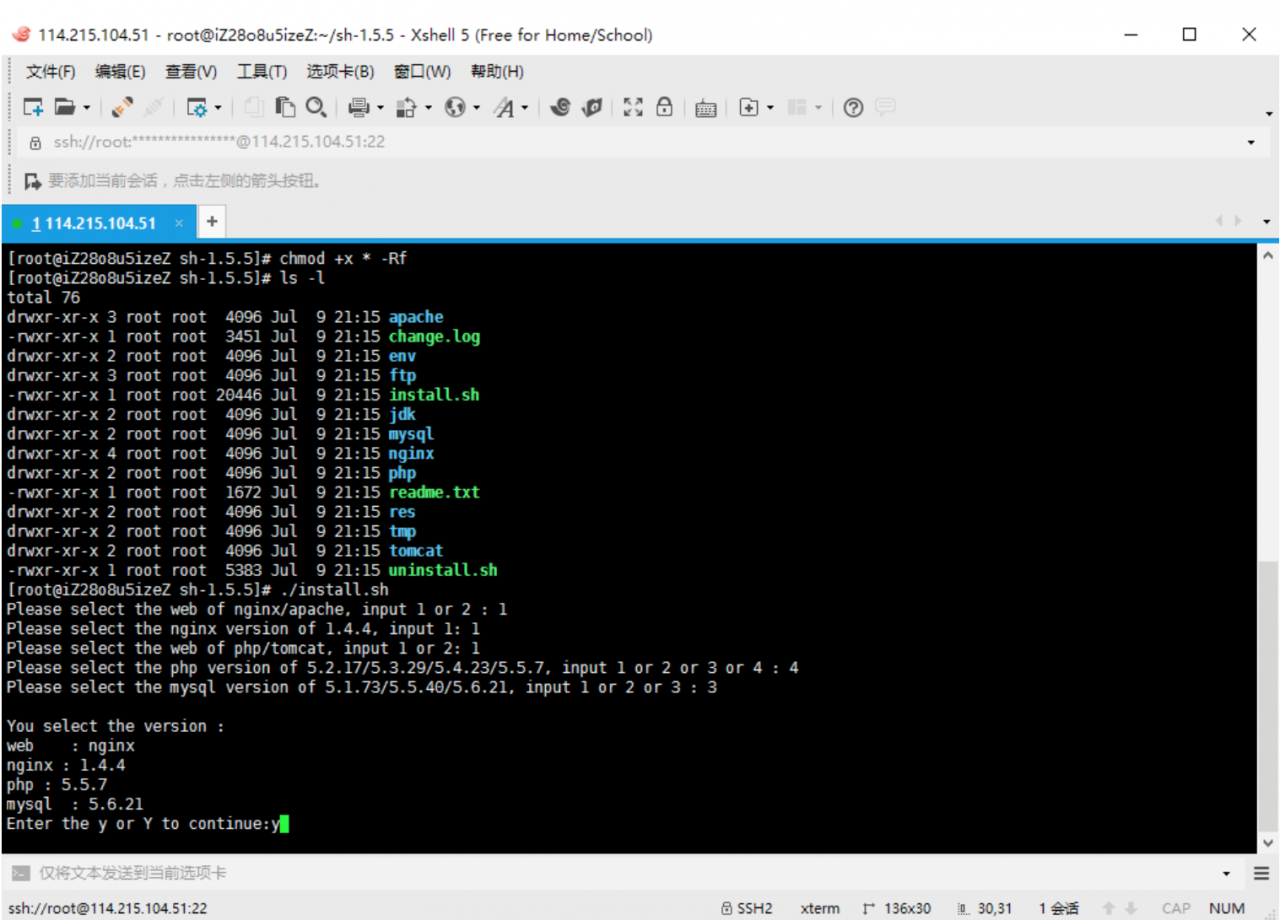Expand the new tab group dropdown arrow
Screen dimensions: 1280x920
pyautogui.click(x=770, y=108)
